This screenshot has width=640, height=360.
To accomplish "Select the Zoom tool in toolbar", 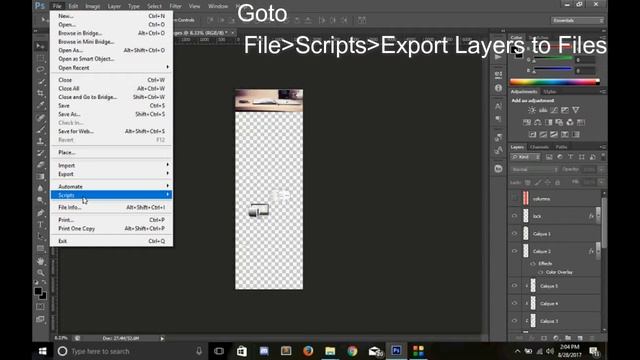I will coord(40,272).
